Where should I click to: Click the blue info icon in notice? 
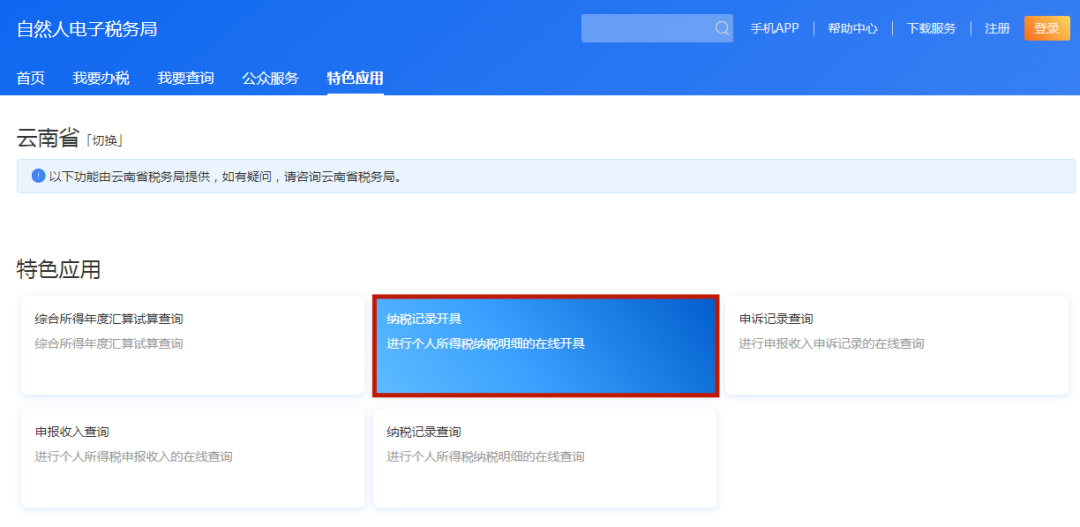pos(38,176)
